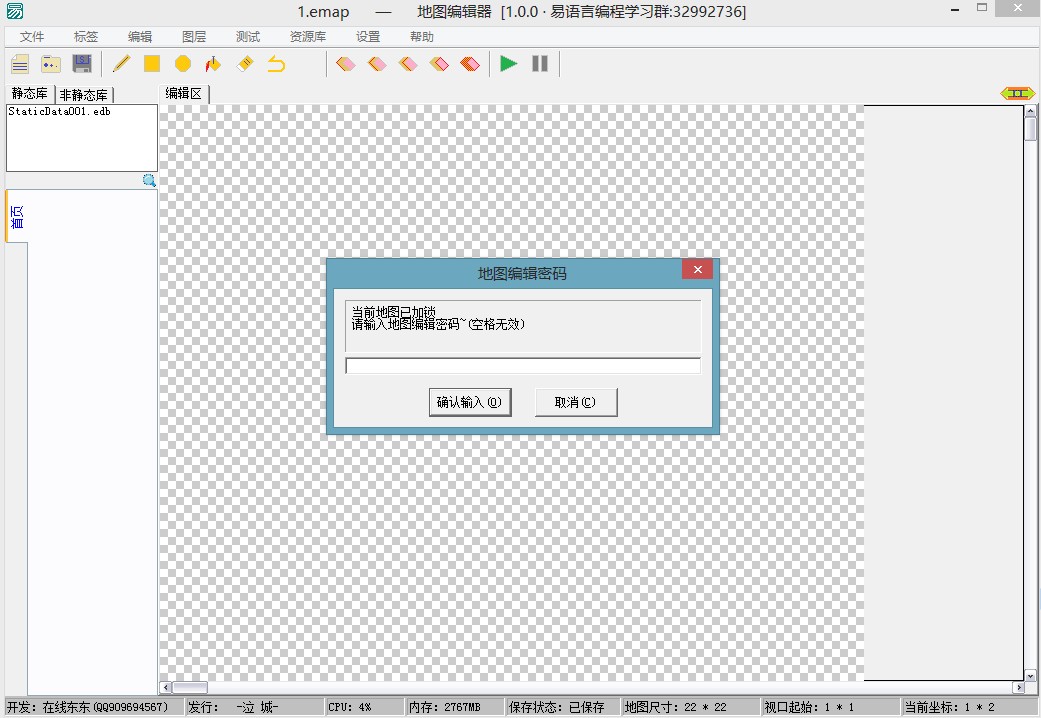Screen dimensions: 1041x718
Task: Open the 编辑 menu
Action: pyautogui.click(x=139, y=37)
